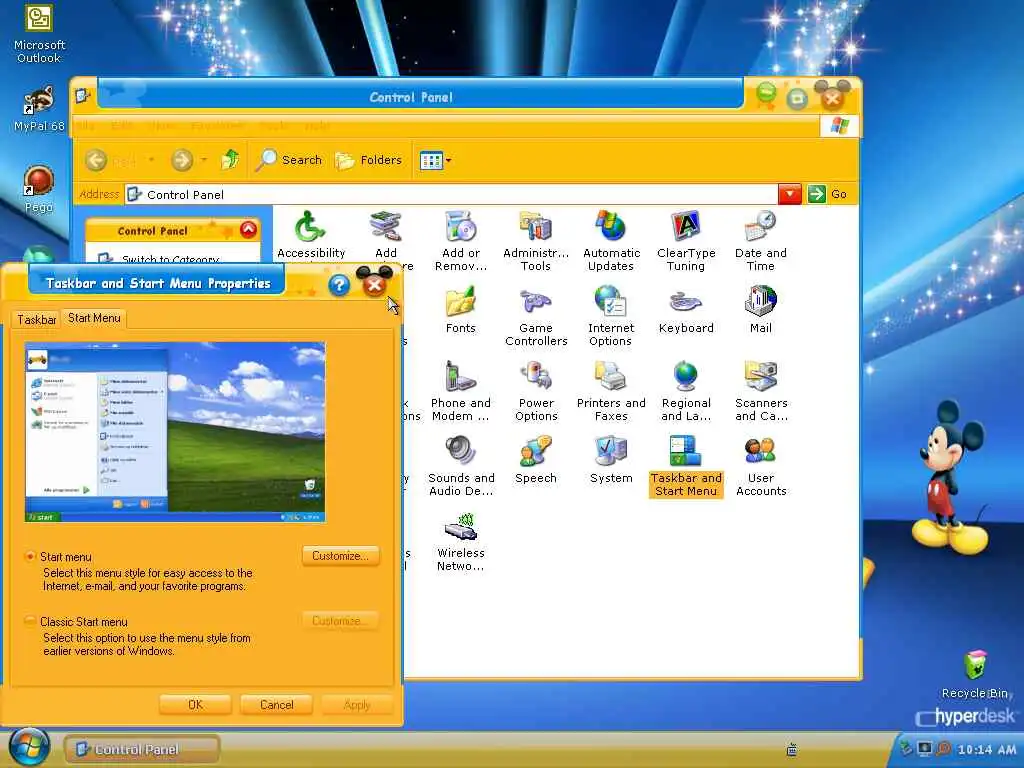This screenshot has height=768, width=1024.
Task: Open the System applet
Action: point(611,460)
